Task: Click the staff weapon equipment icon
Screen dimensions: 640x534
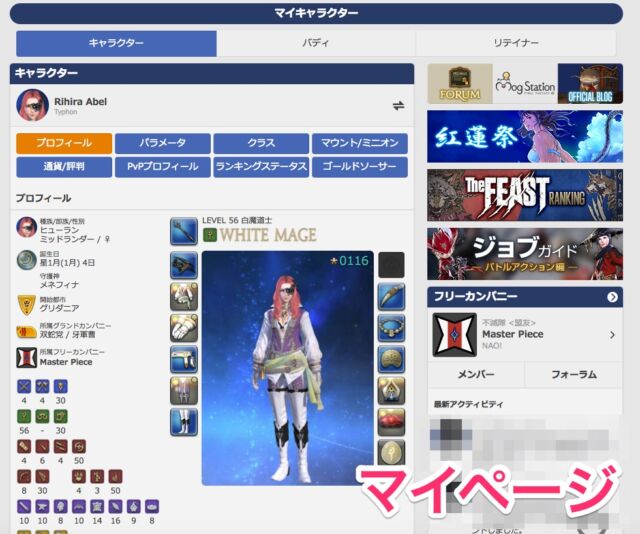Action: (183, 232)
